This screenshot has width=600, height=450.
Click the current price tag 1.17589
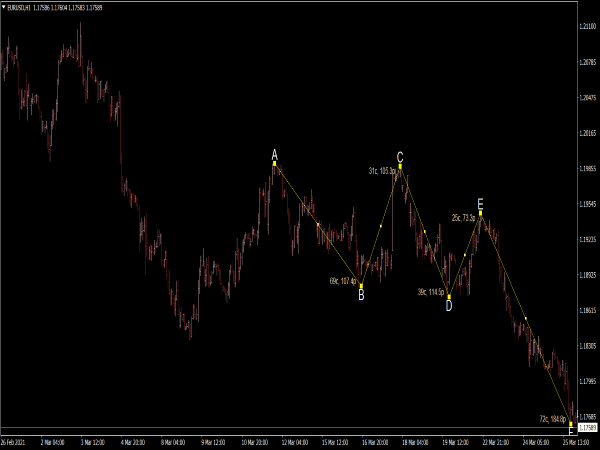click(588, 427)
